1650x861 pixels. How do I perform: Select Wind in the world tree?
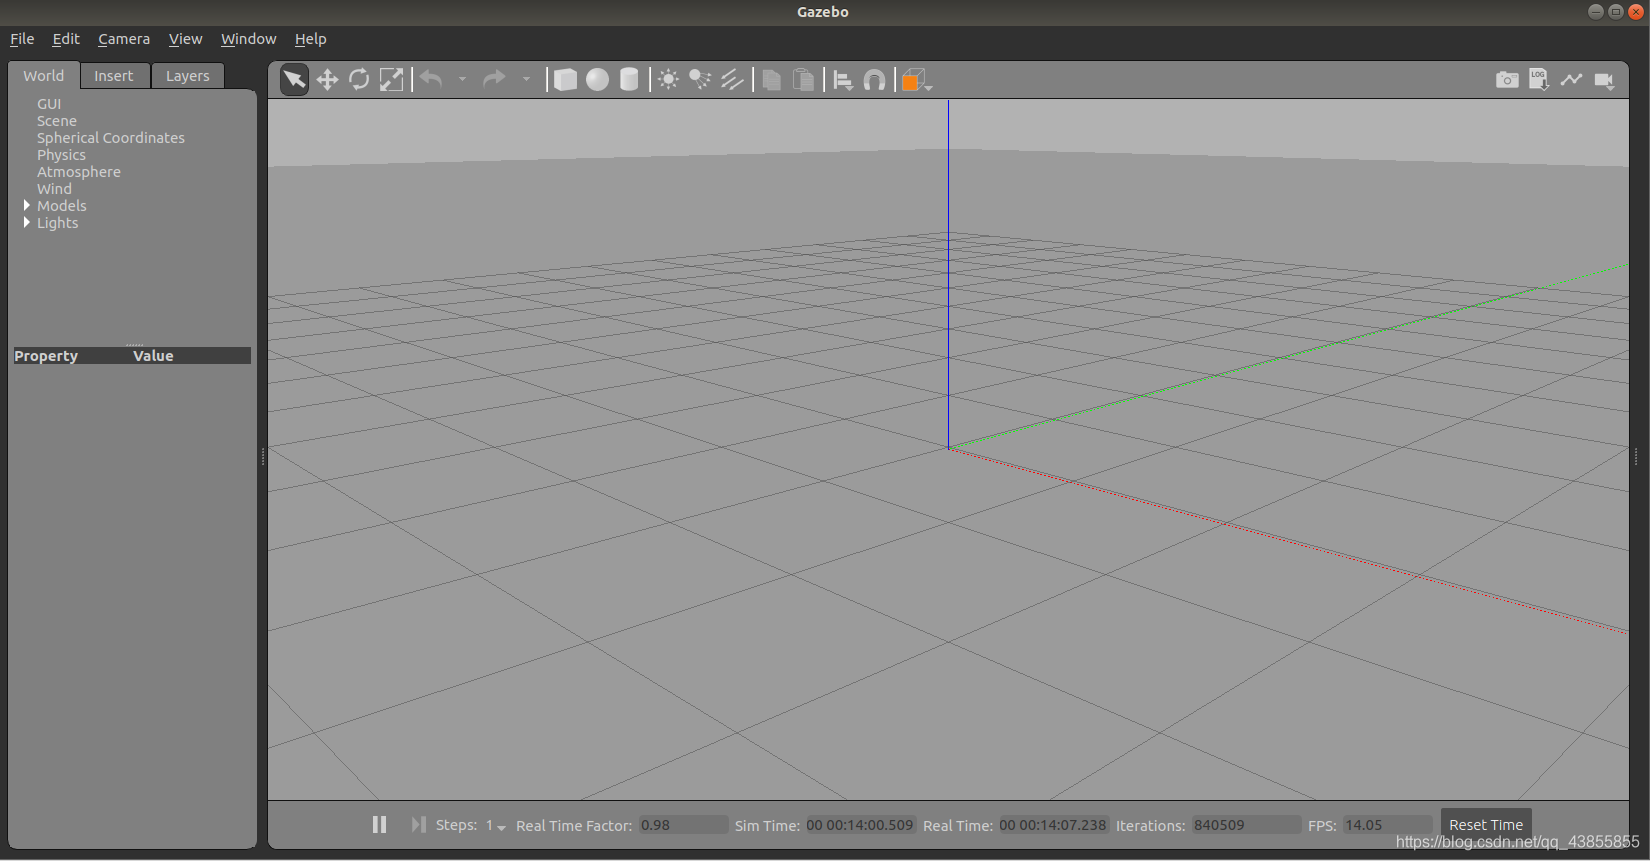click(54, 189)
